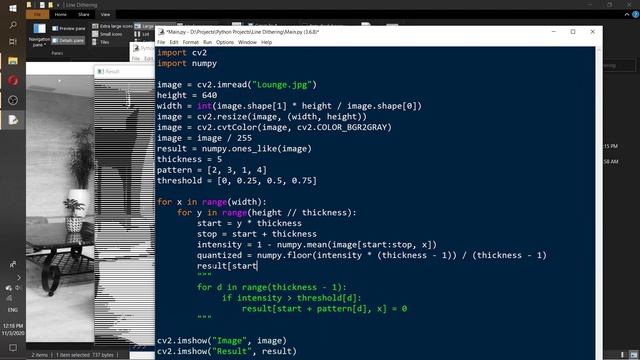The height and width of the screenshot is (360, 640).
Task: Open Run menu in IDLE
Action: pos(207,42)
